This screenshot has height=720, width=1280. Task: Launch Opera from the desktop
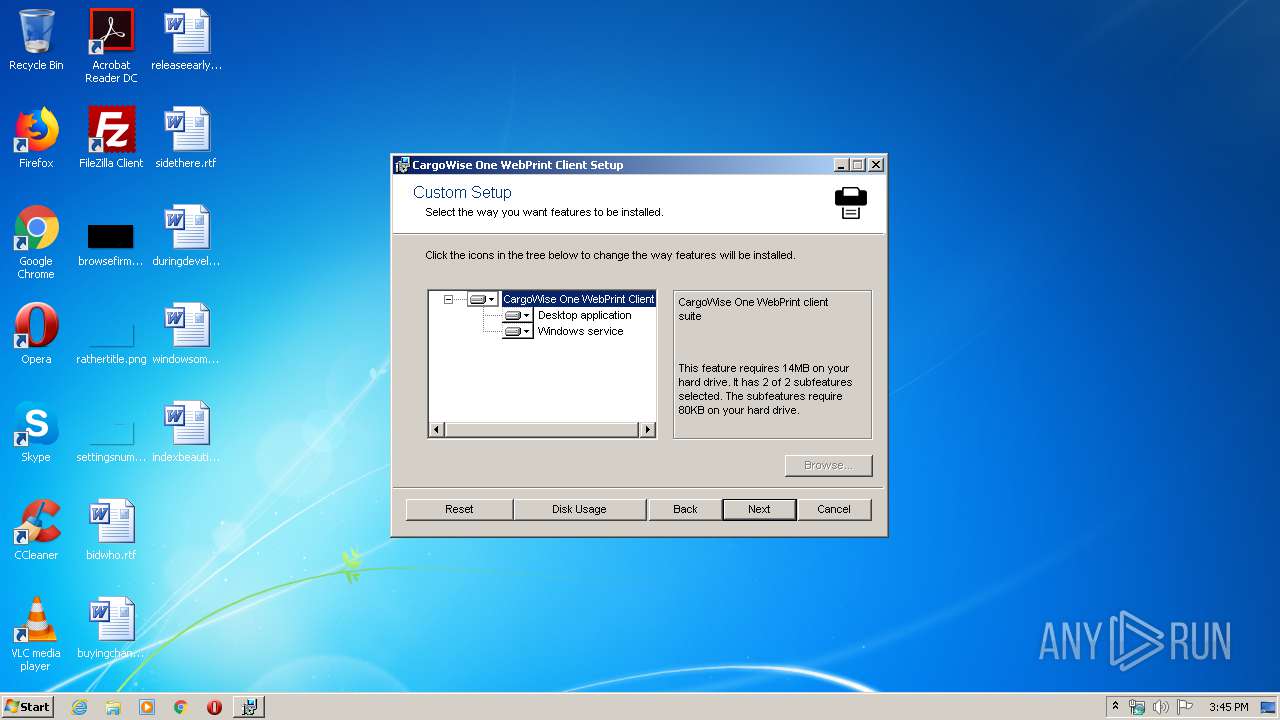36,335
